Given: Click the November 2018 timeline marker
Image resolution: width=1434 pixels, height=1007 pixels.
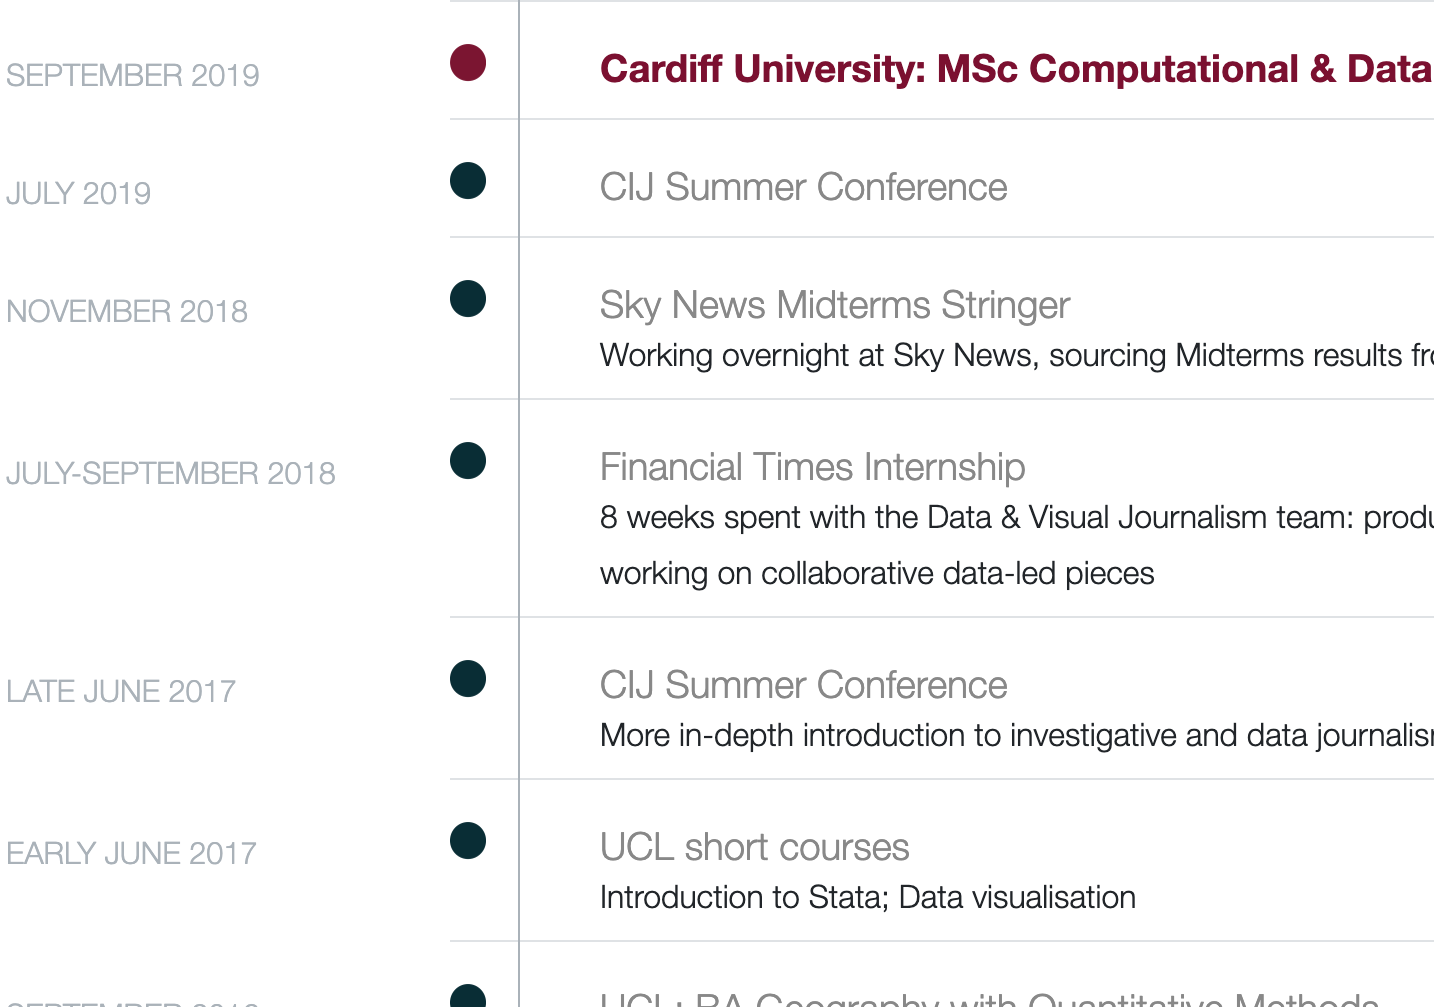Looking at the screenshot, I should point(468,299).
